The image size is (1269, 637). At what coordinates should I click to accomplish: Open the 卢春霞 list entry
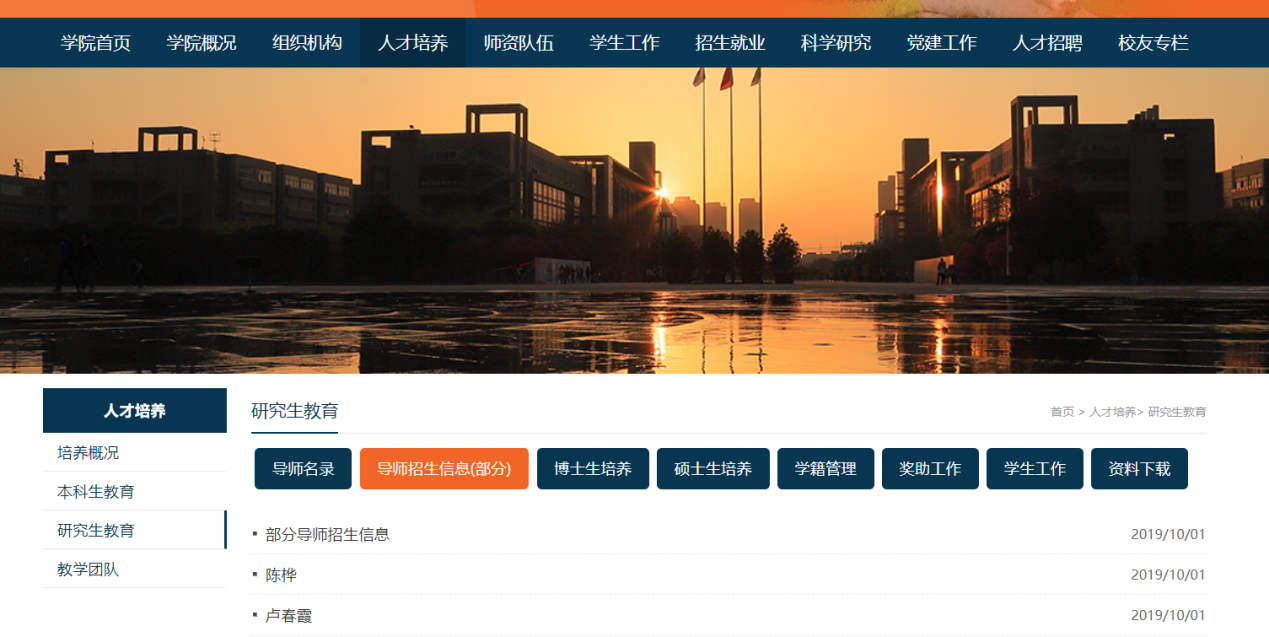click(x=288, y=616)
